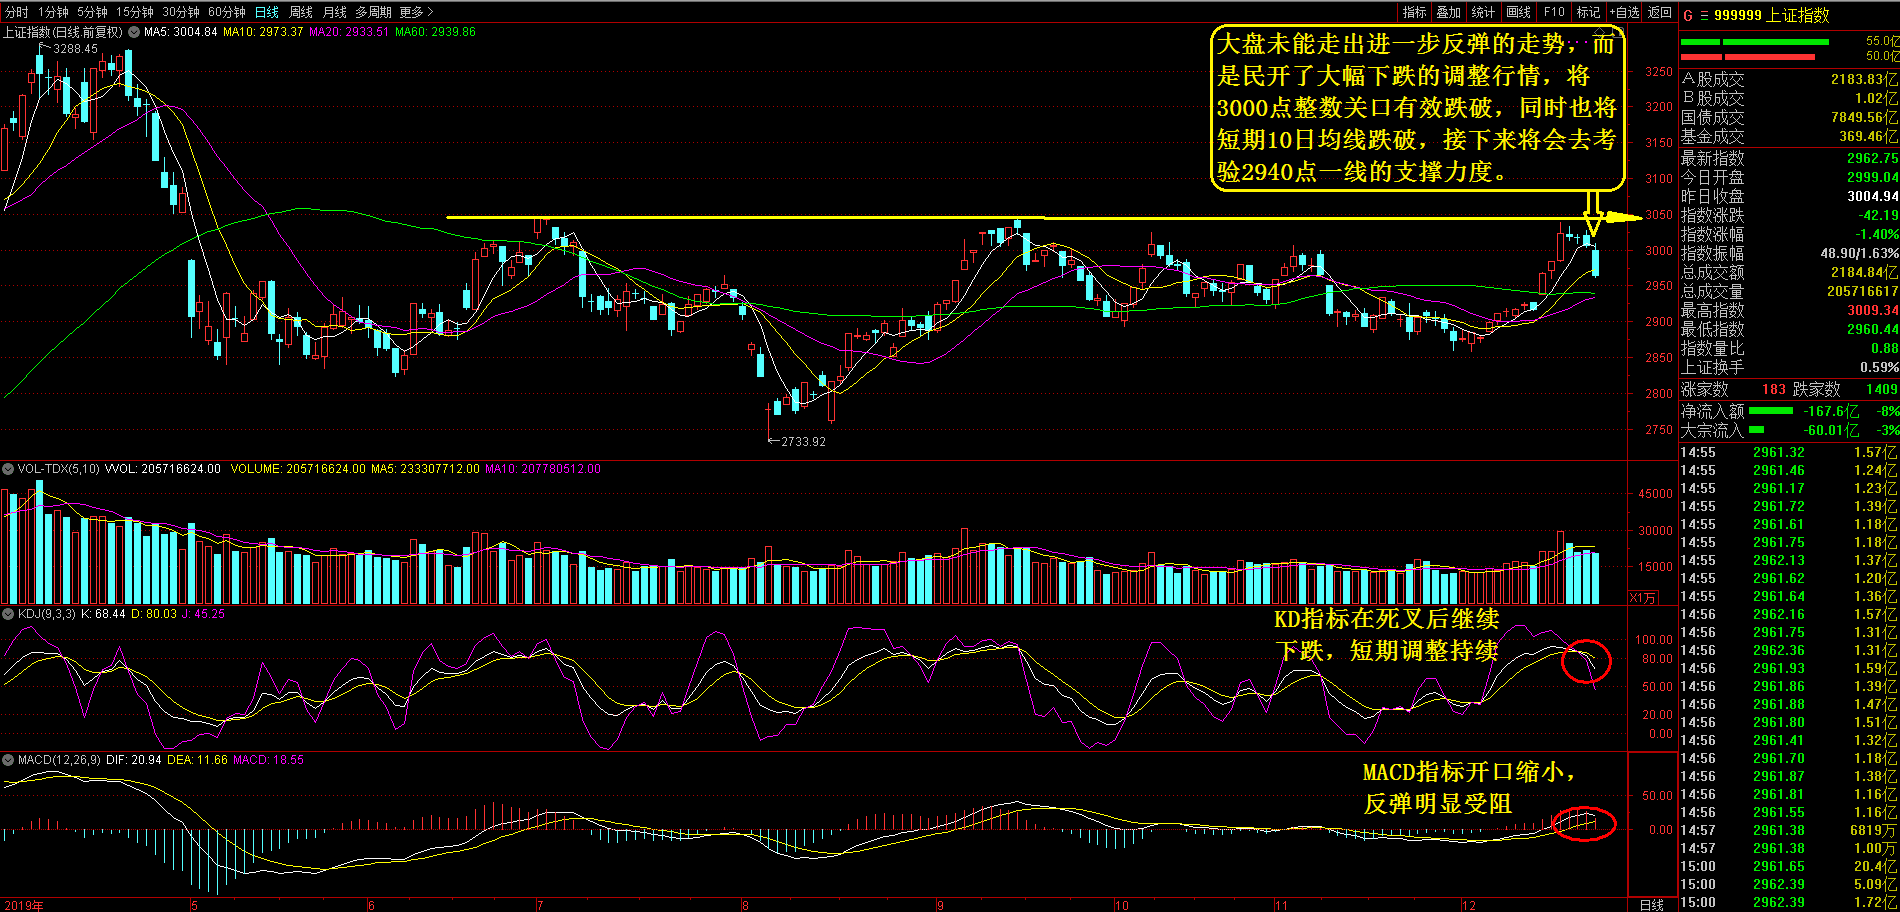The height and width of the screenshot is (912, 1900).
Task: Click the 统计 statistics button
Action: pyautogui.click(x=1483, y=12)
